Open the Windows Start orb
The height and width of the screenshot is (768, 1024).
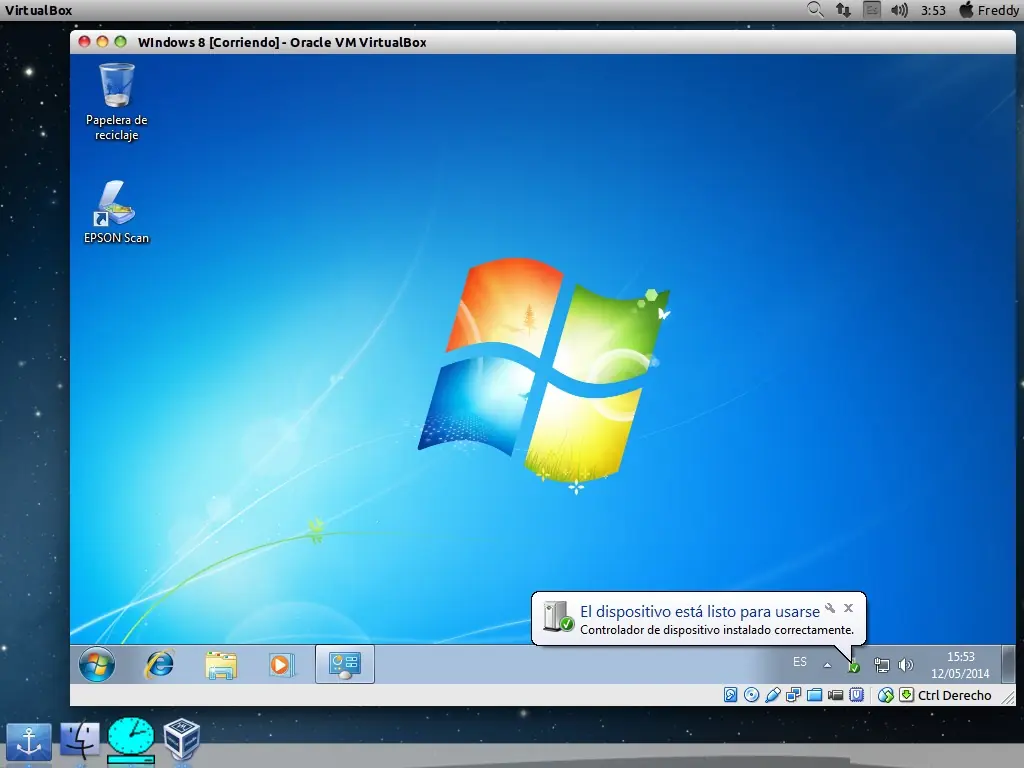97,664
